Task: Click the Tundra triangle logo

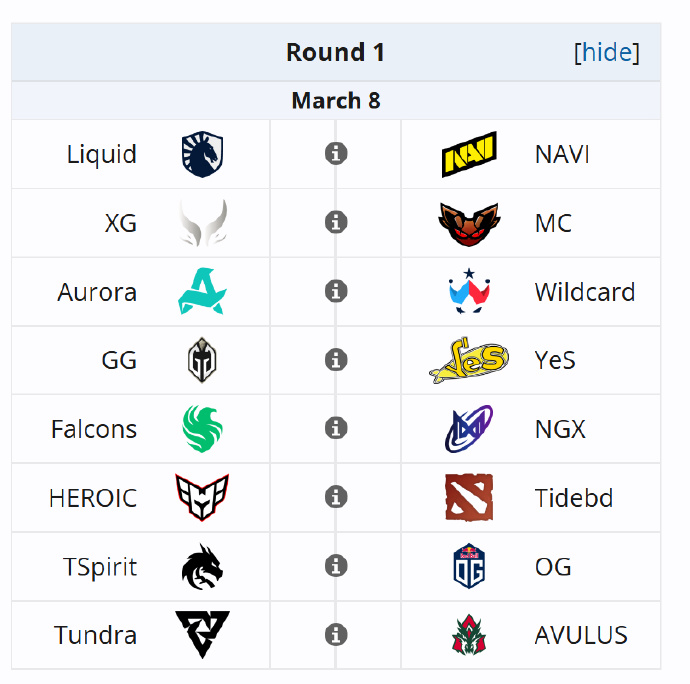Action: [x=202, y=635]
